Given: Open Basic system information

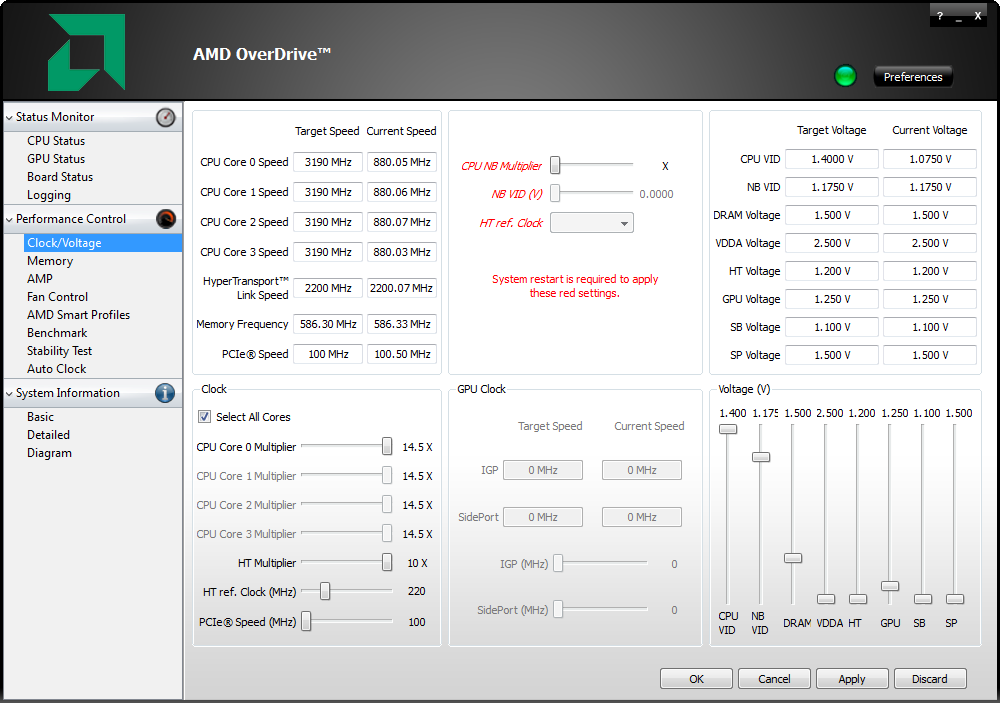Looking at the screenshot, I should tap(40, 417).
